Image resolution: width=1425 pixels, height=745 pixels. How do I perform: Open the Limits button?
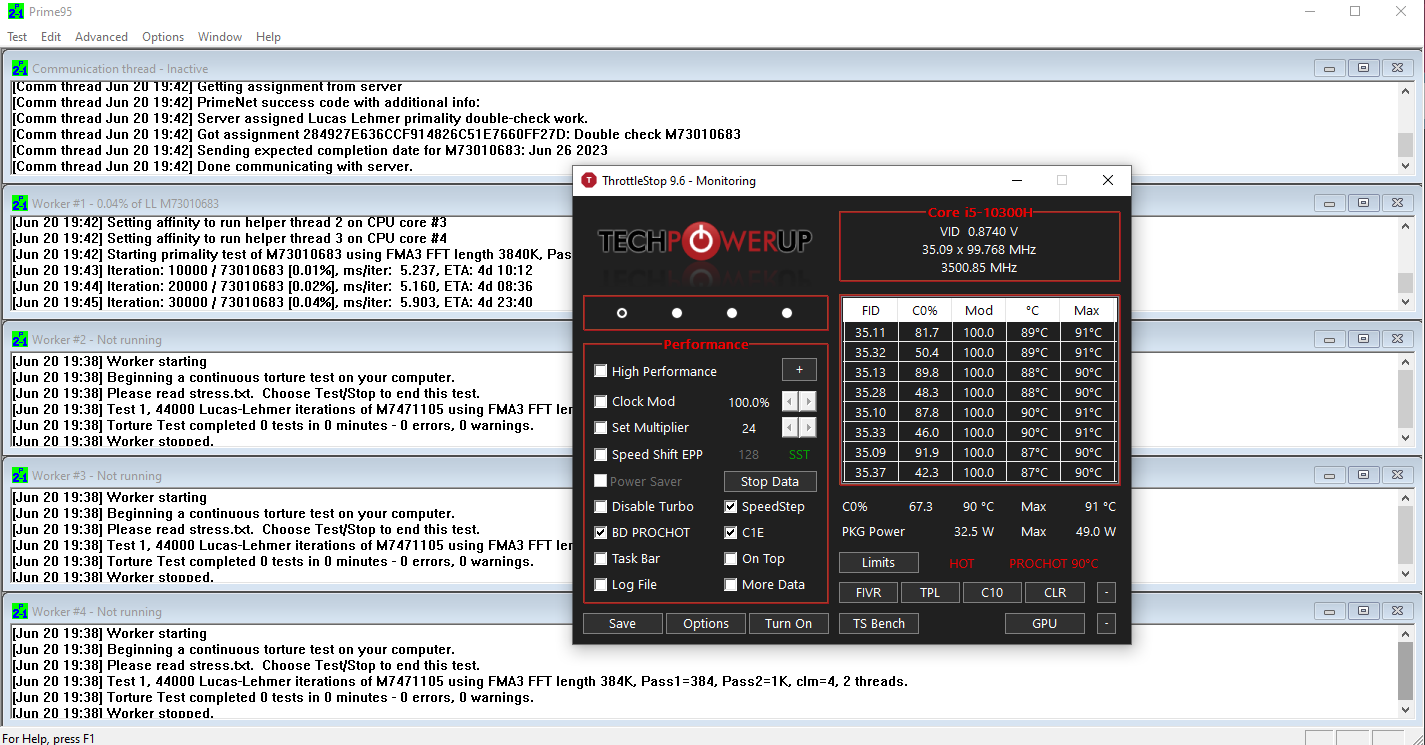click(879, 562)
